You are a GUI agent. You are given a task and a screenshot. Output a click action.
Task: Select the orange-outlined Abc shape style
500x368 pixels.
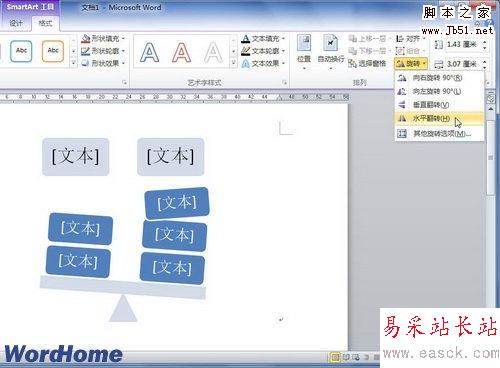(x=53, y=51)
